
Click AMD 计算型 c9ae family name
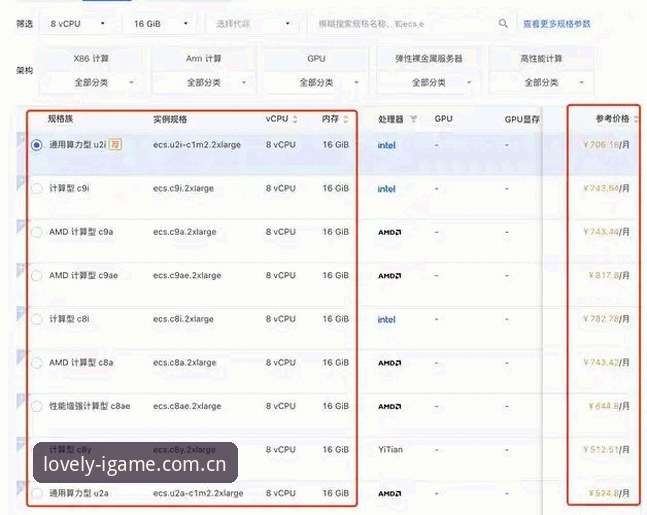click(83, 275)
